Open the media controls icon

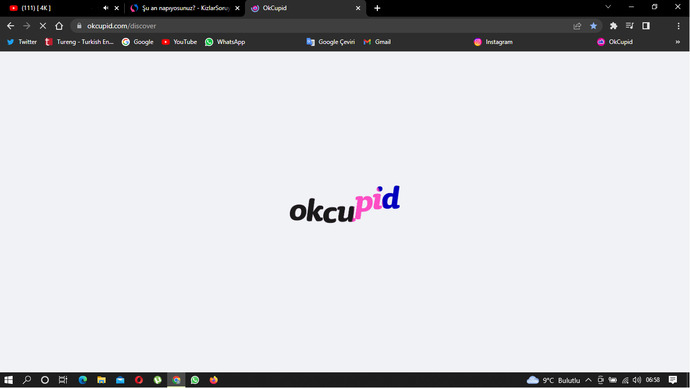(630, 26)
